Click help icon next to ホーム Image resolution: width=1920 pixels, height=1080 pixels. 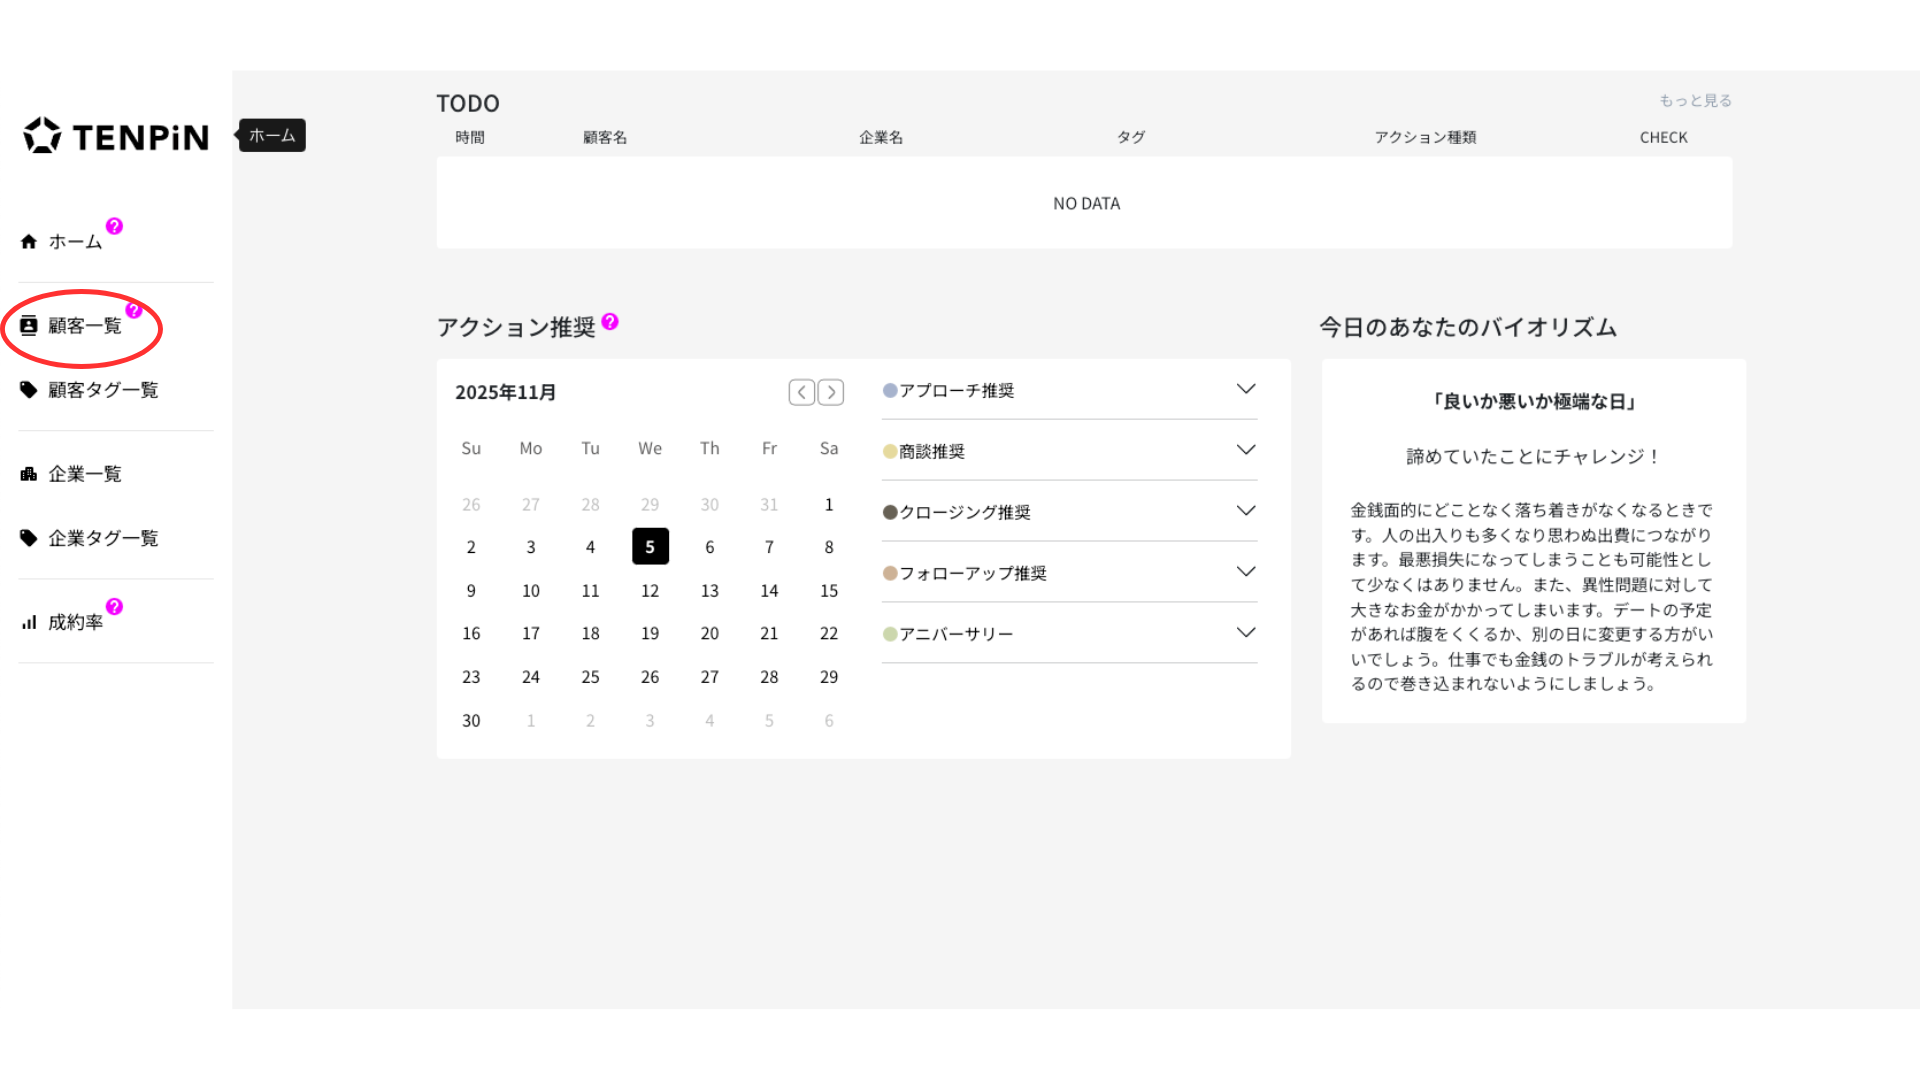pyautogui.click(x=114, y=226)
